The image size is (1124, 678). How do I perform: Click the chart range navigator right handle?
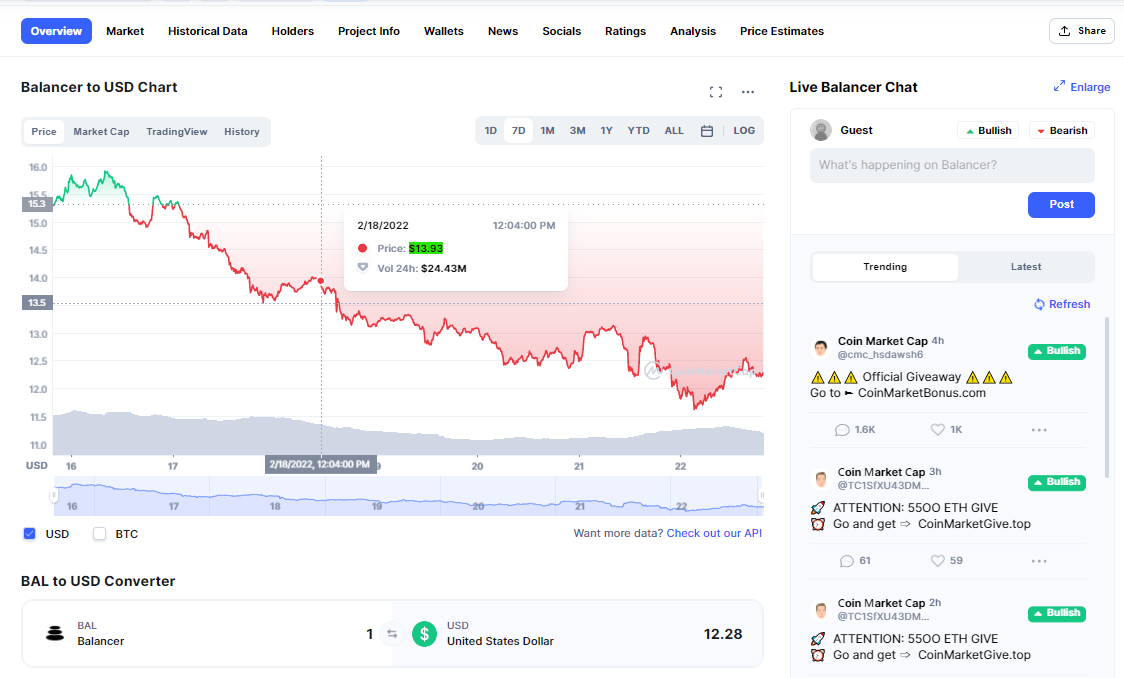click(761, 495)
